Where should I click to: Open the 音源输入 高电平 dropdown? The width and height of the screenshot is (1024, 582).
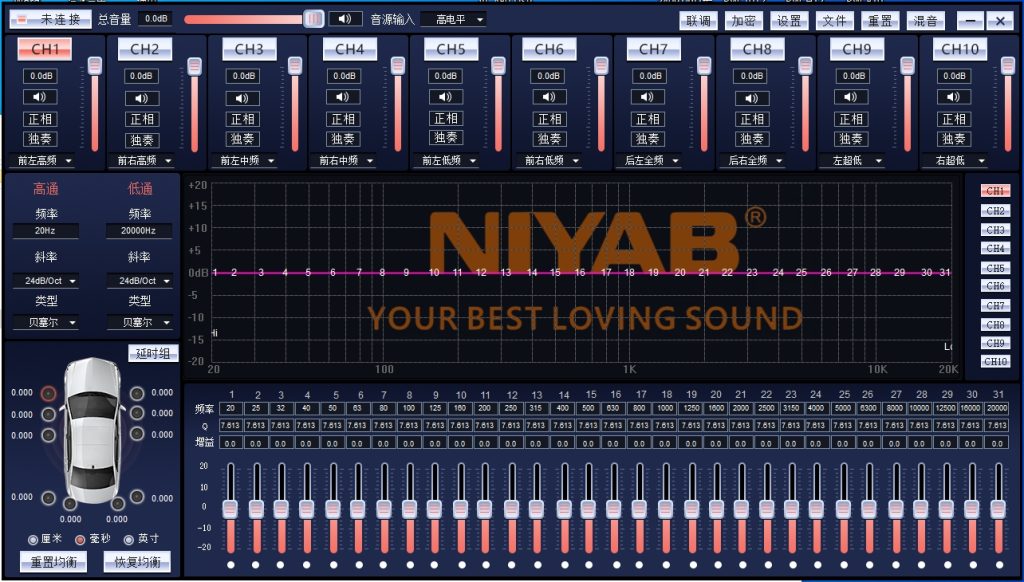pos(453,20)
